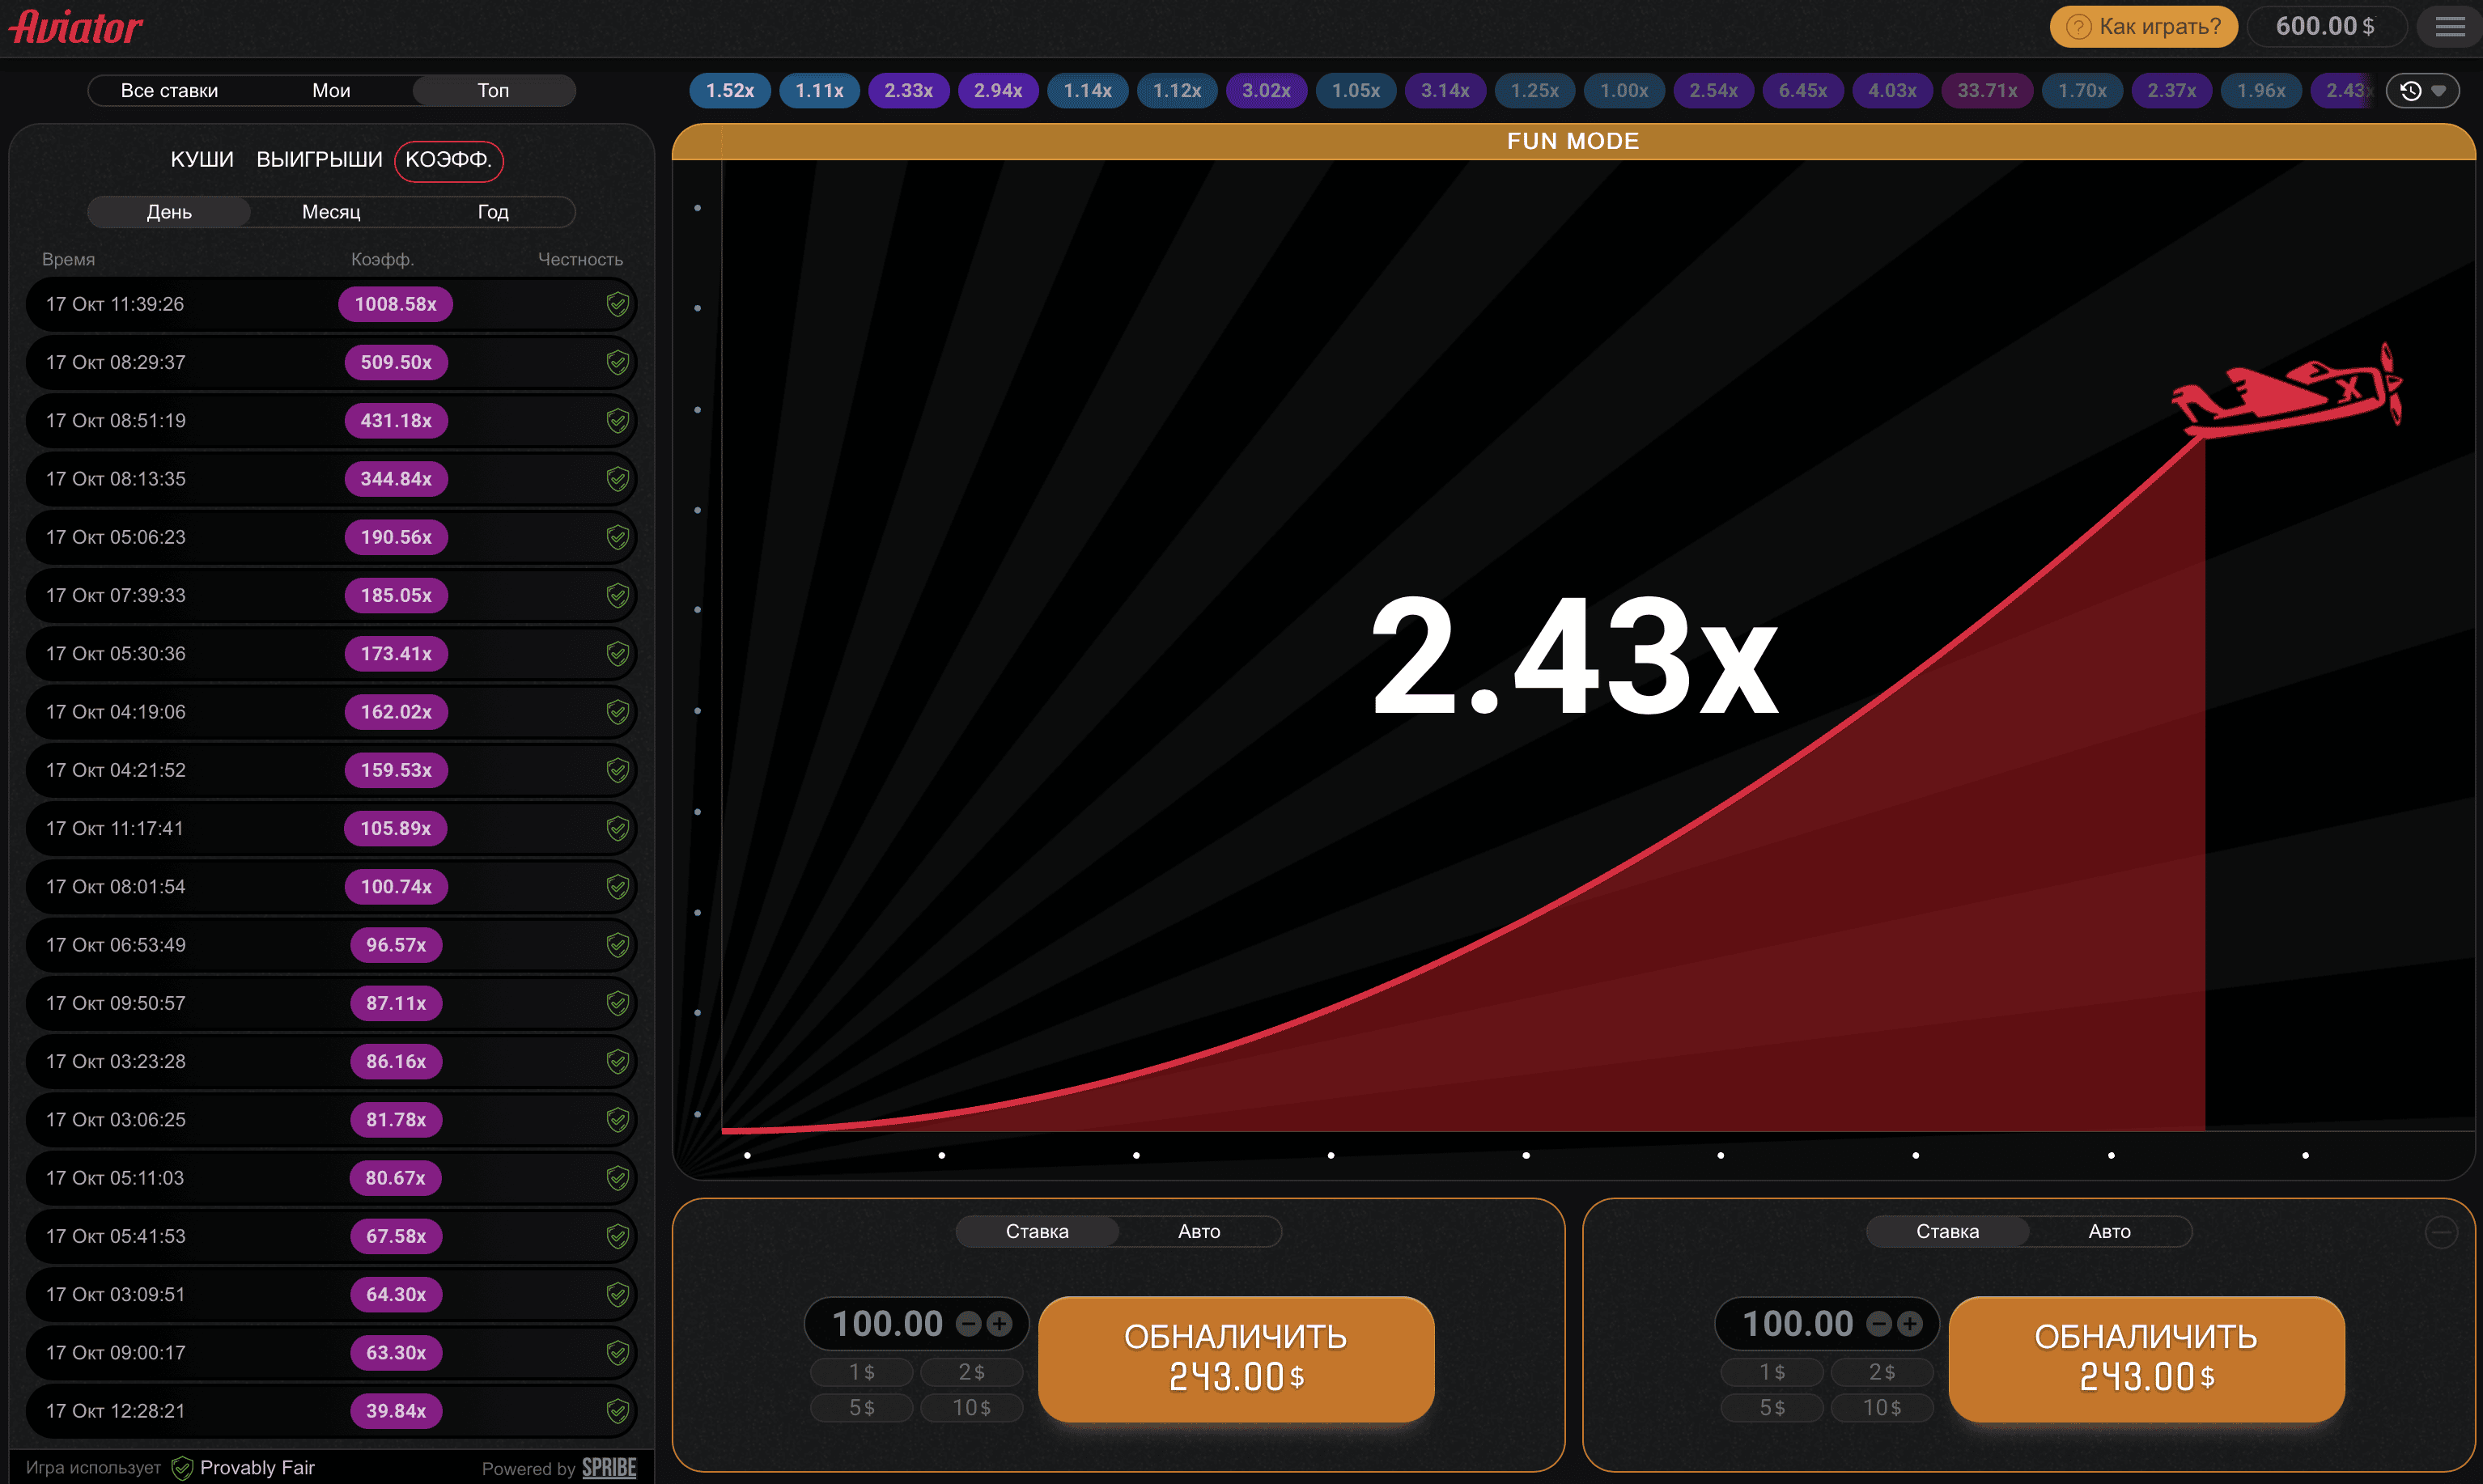Screen dimensions: 2483x1484
Task: Open the ВЫИГРЫШИ tab
Action: pyautogui.click(x=319, y=160)
